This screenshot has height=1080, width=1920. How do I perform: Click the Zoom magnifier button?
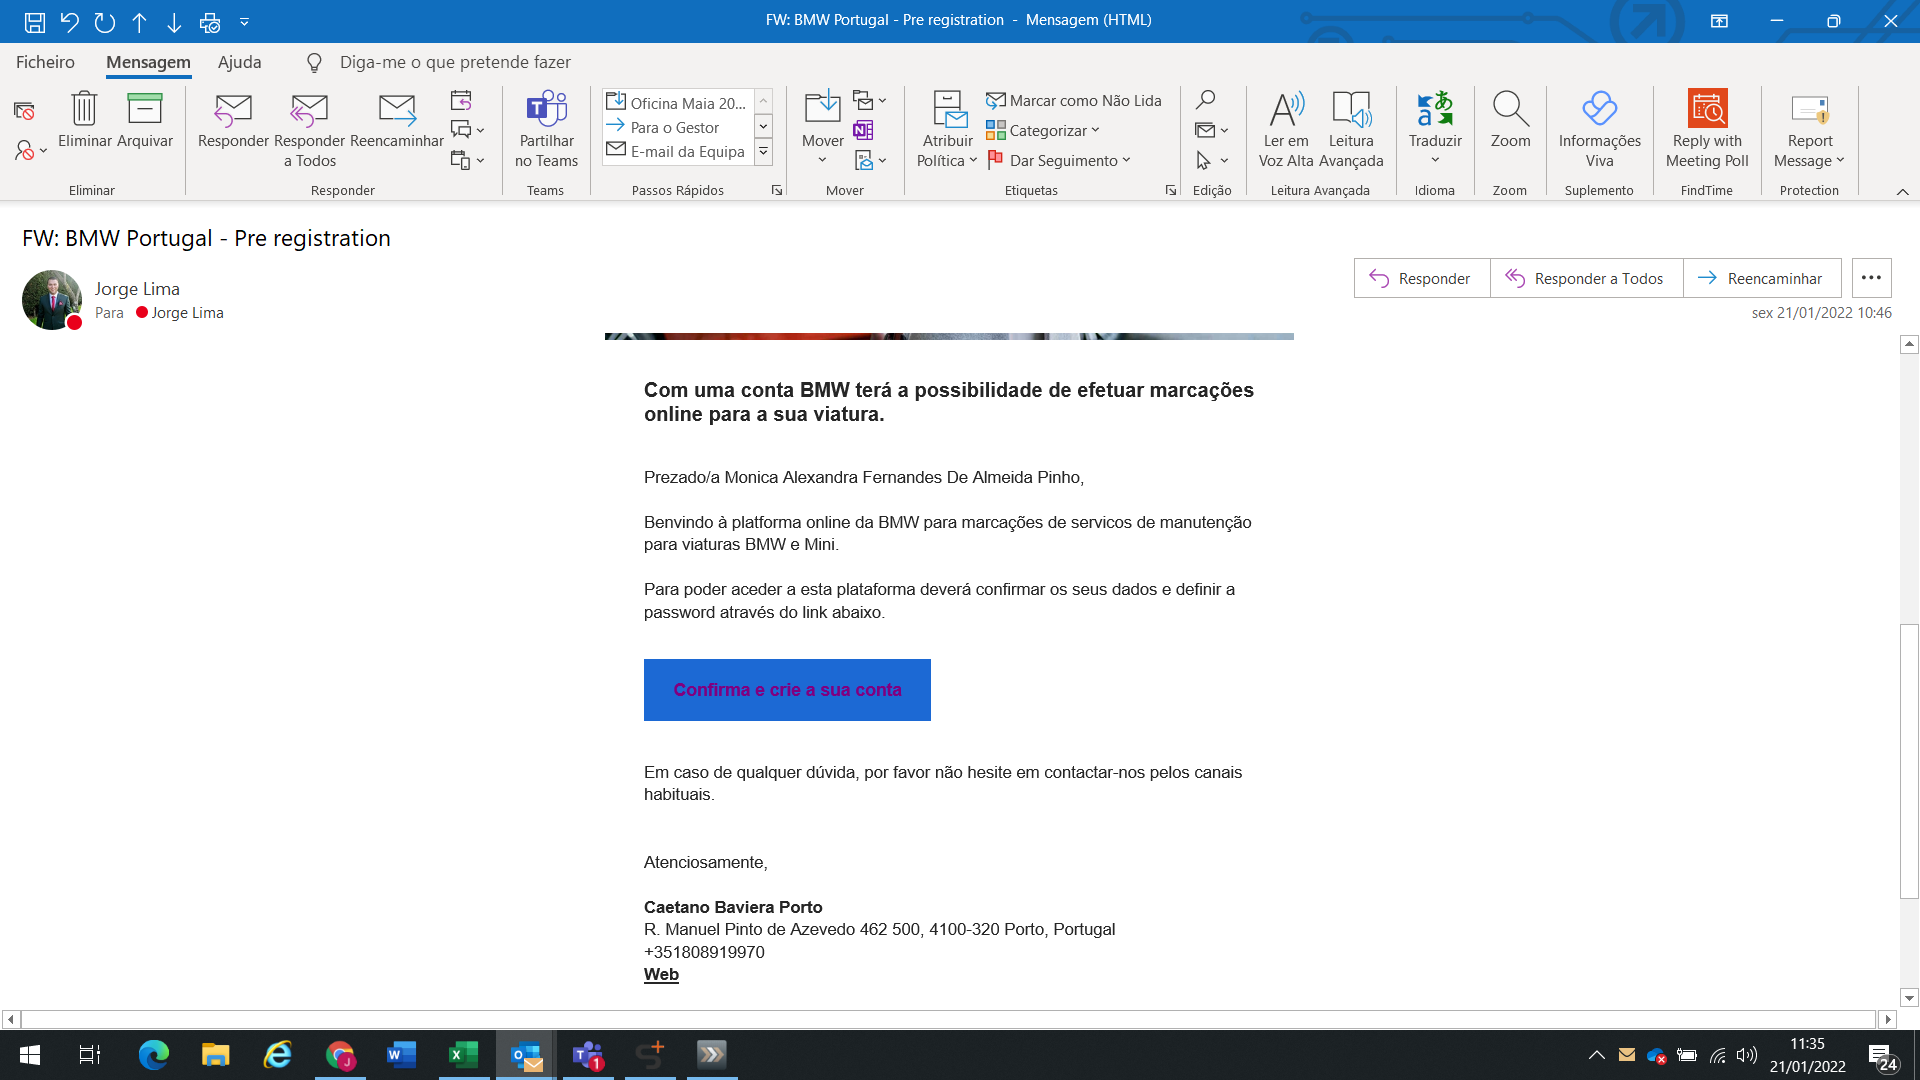(x=1510, y=121)
